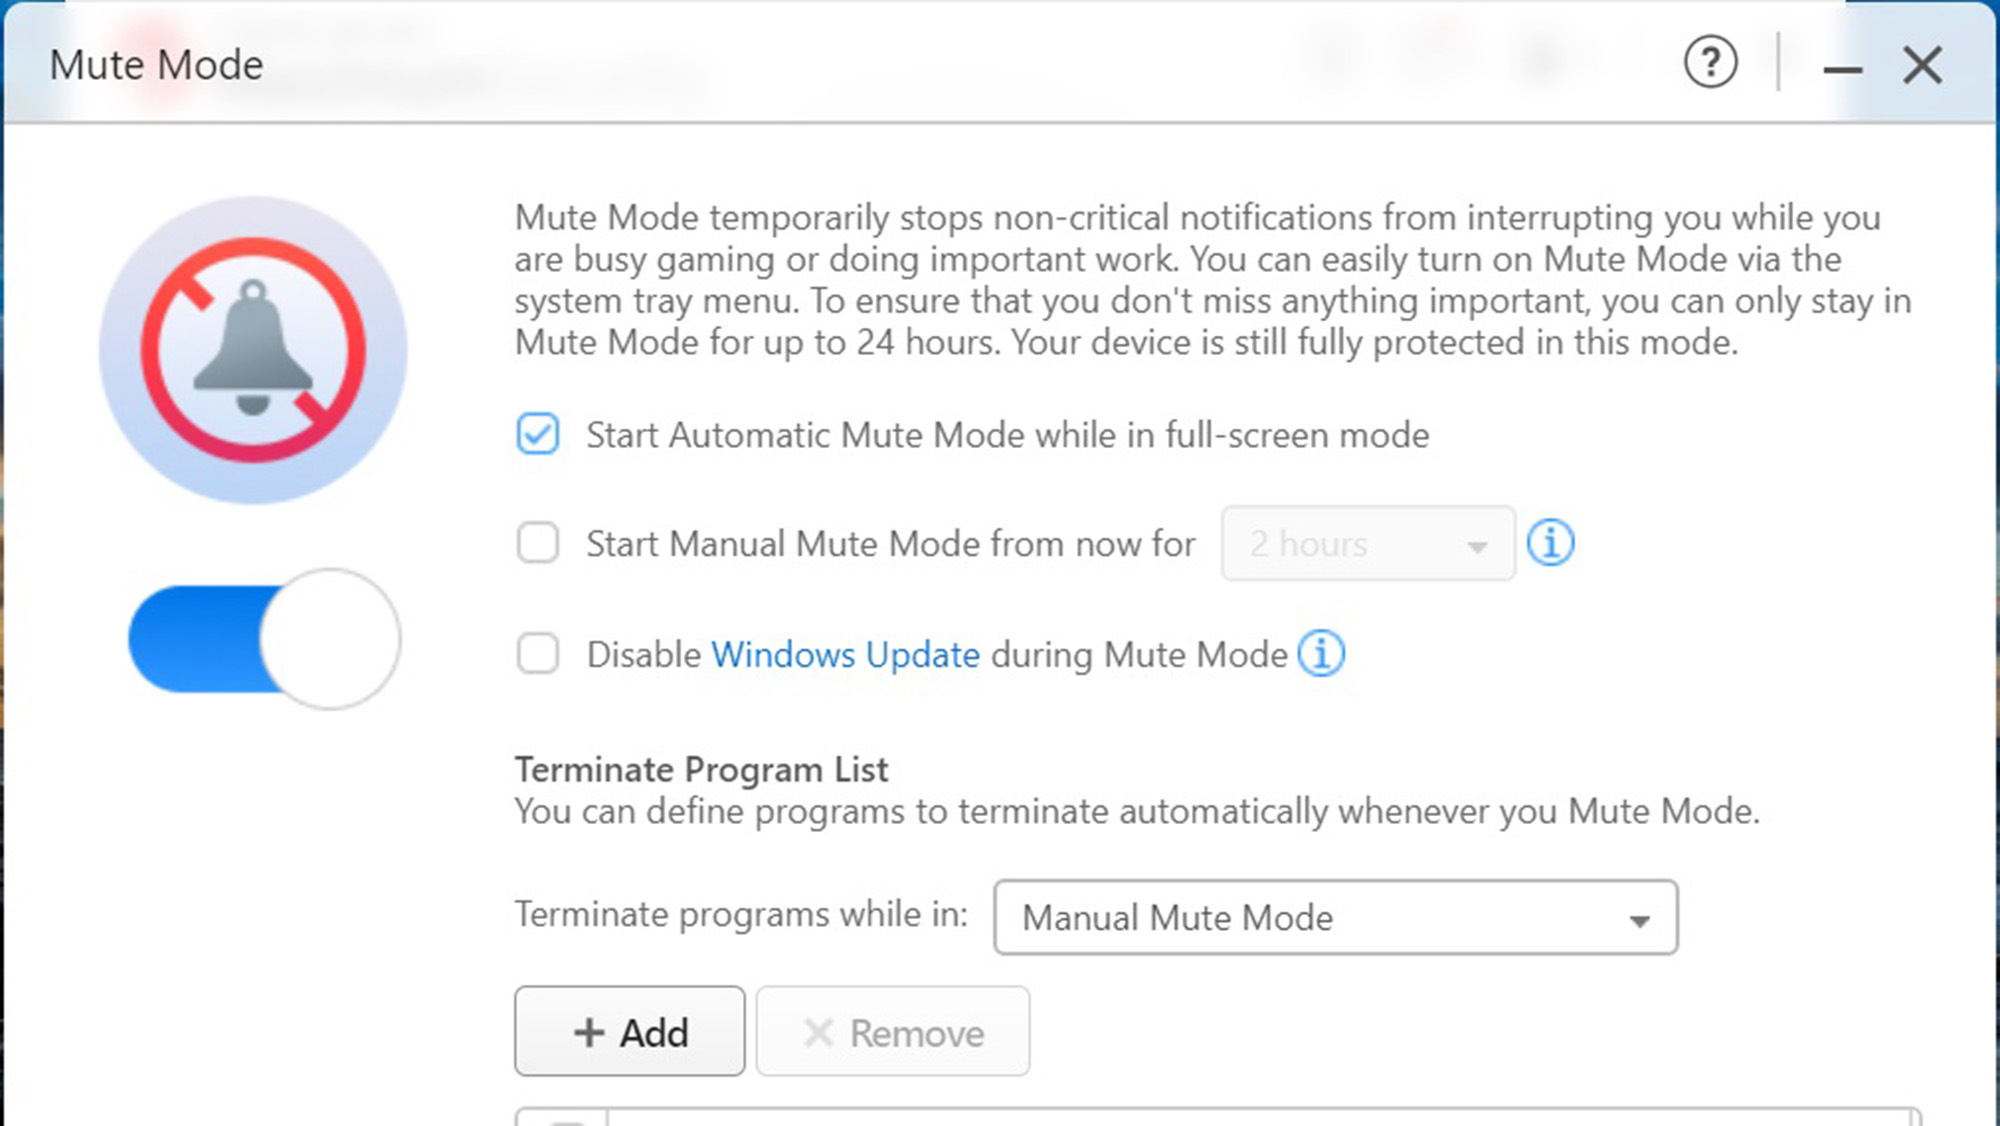Click the Terminate Program List heading

701,770
